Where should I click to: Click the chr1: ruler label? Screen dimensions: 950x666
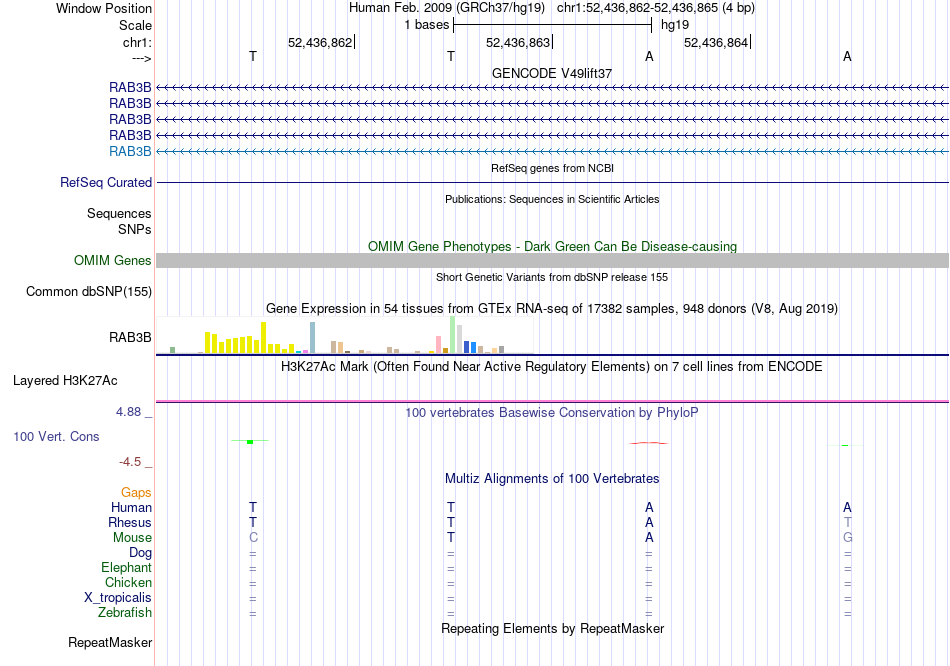(137, 42)
